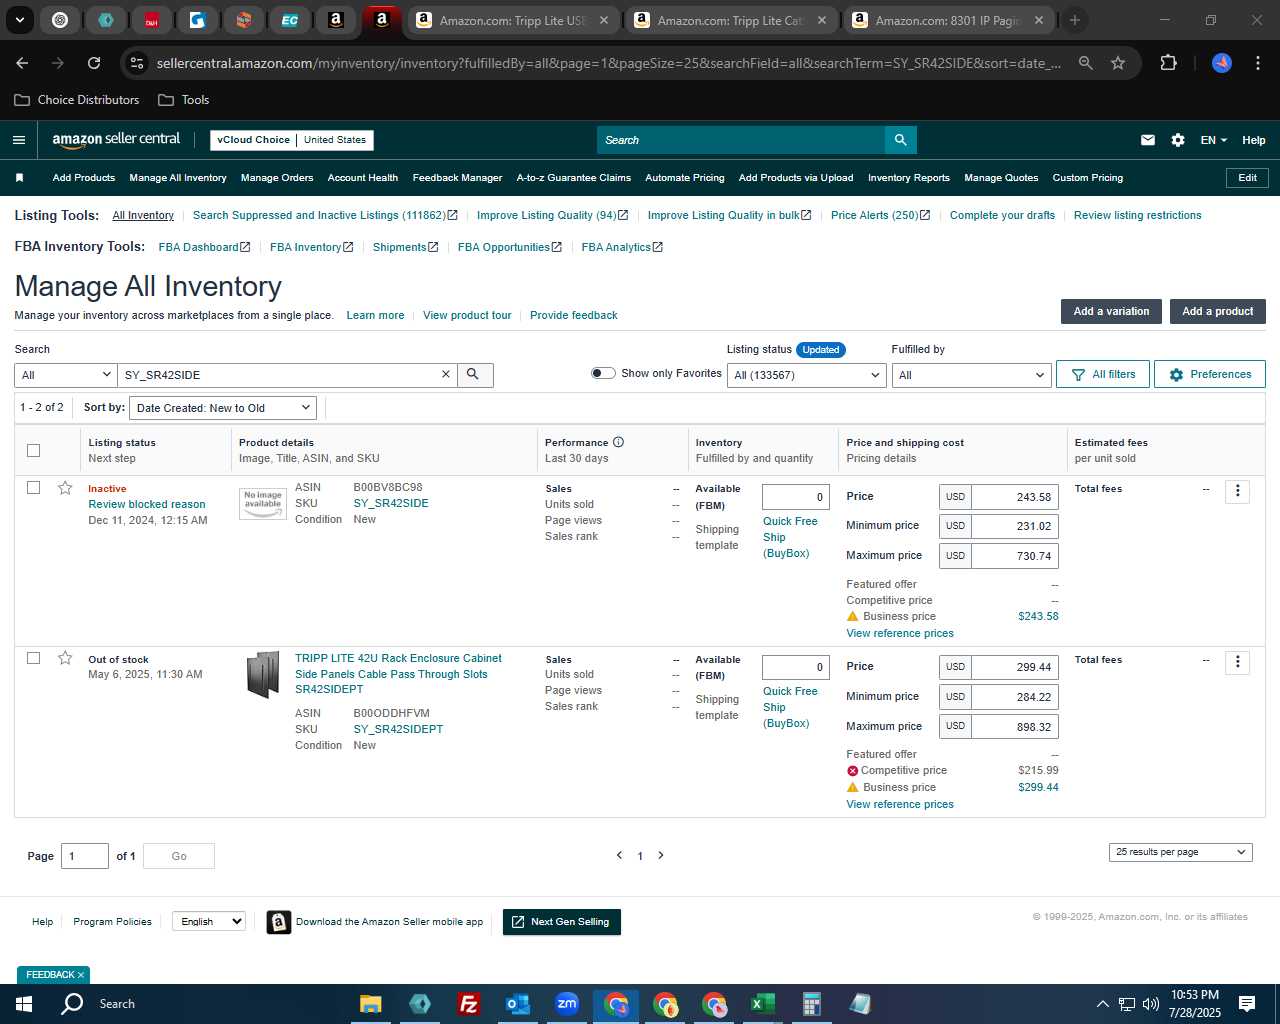This screenshot has width=1280, height=1024.
Task: Open the EN language menu in the header
Action: tap(1213, 140)
